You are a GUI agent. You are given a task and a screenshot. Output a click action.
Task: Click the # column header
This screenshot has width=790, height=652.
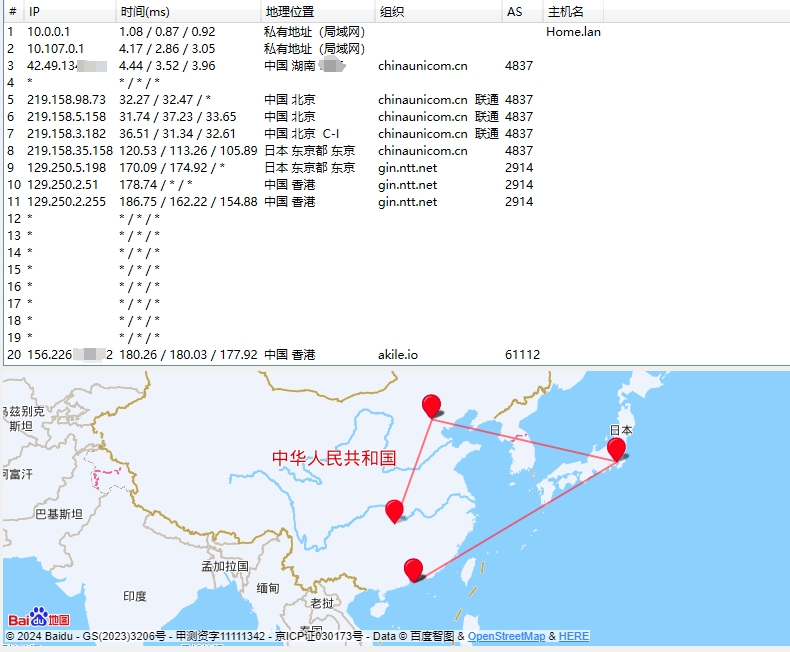tap(14, 11)
